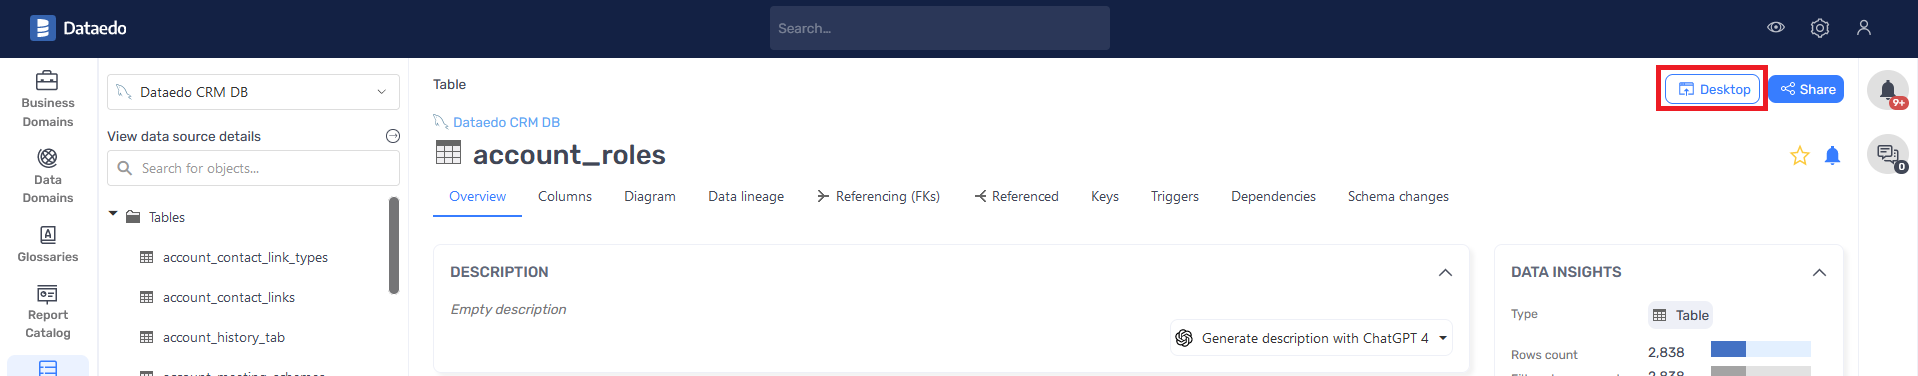This screenshot has width=1918, height=376.
Task: Open the Dataedo CRM DB source dropdown
Action: [x=253, y=92]
